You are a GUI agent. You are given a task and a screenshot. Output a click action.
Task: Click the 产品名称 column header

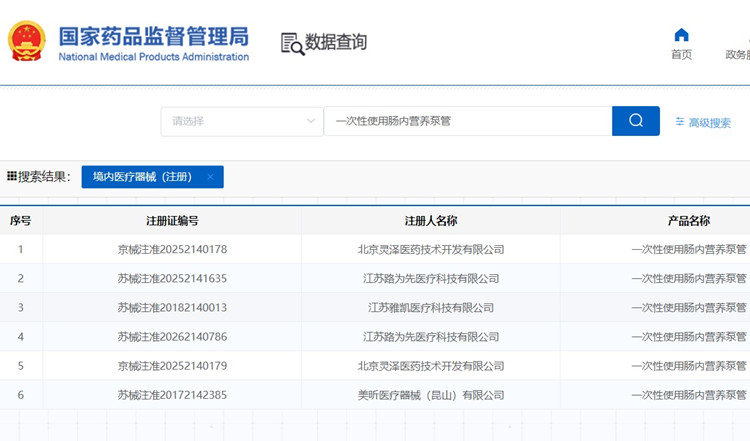[689, 220]
